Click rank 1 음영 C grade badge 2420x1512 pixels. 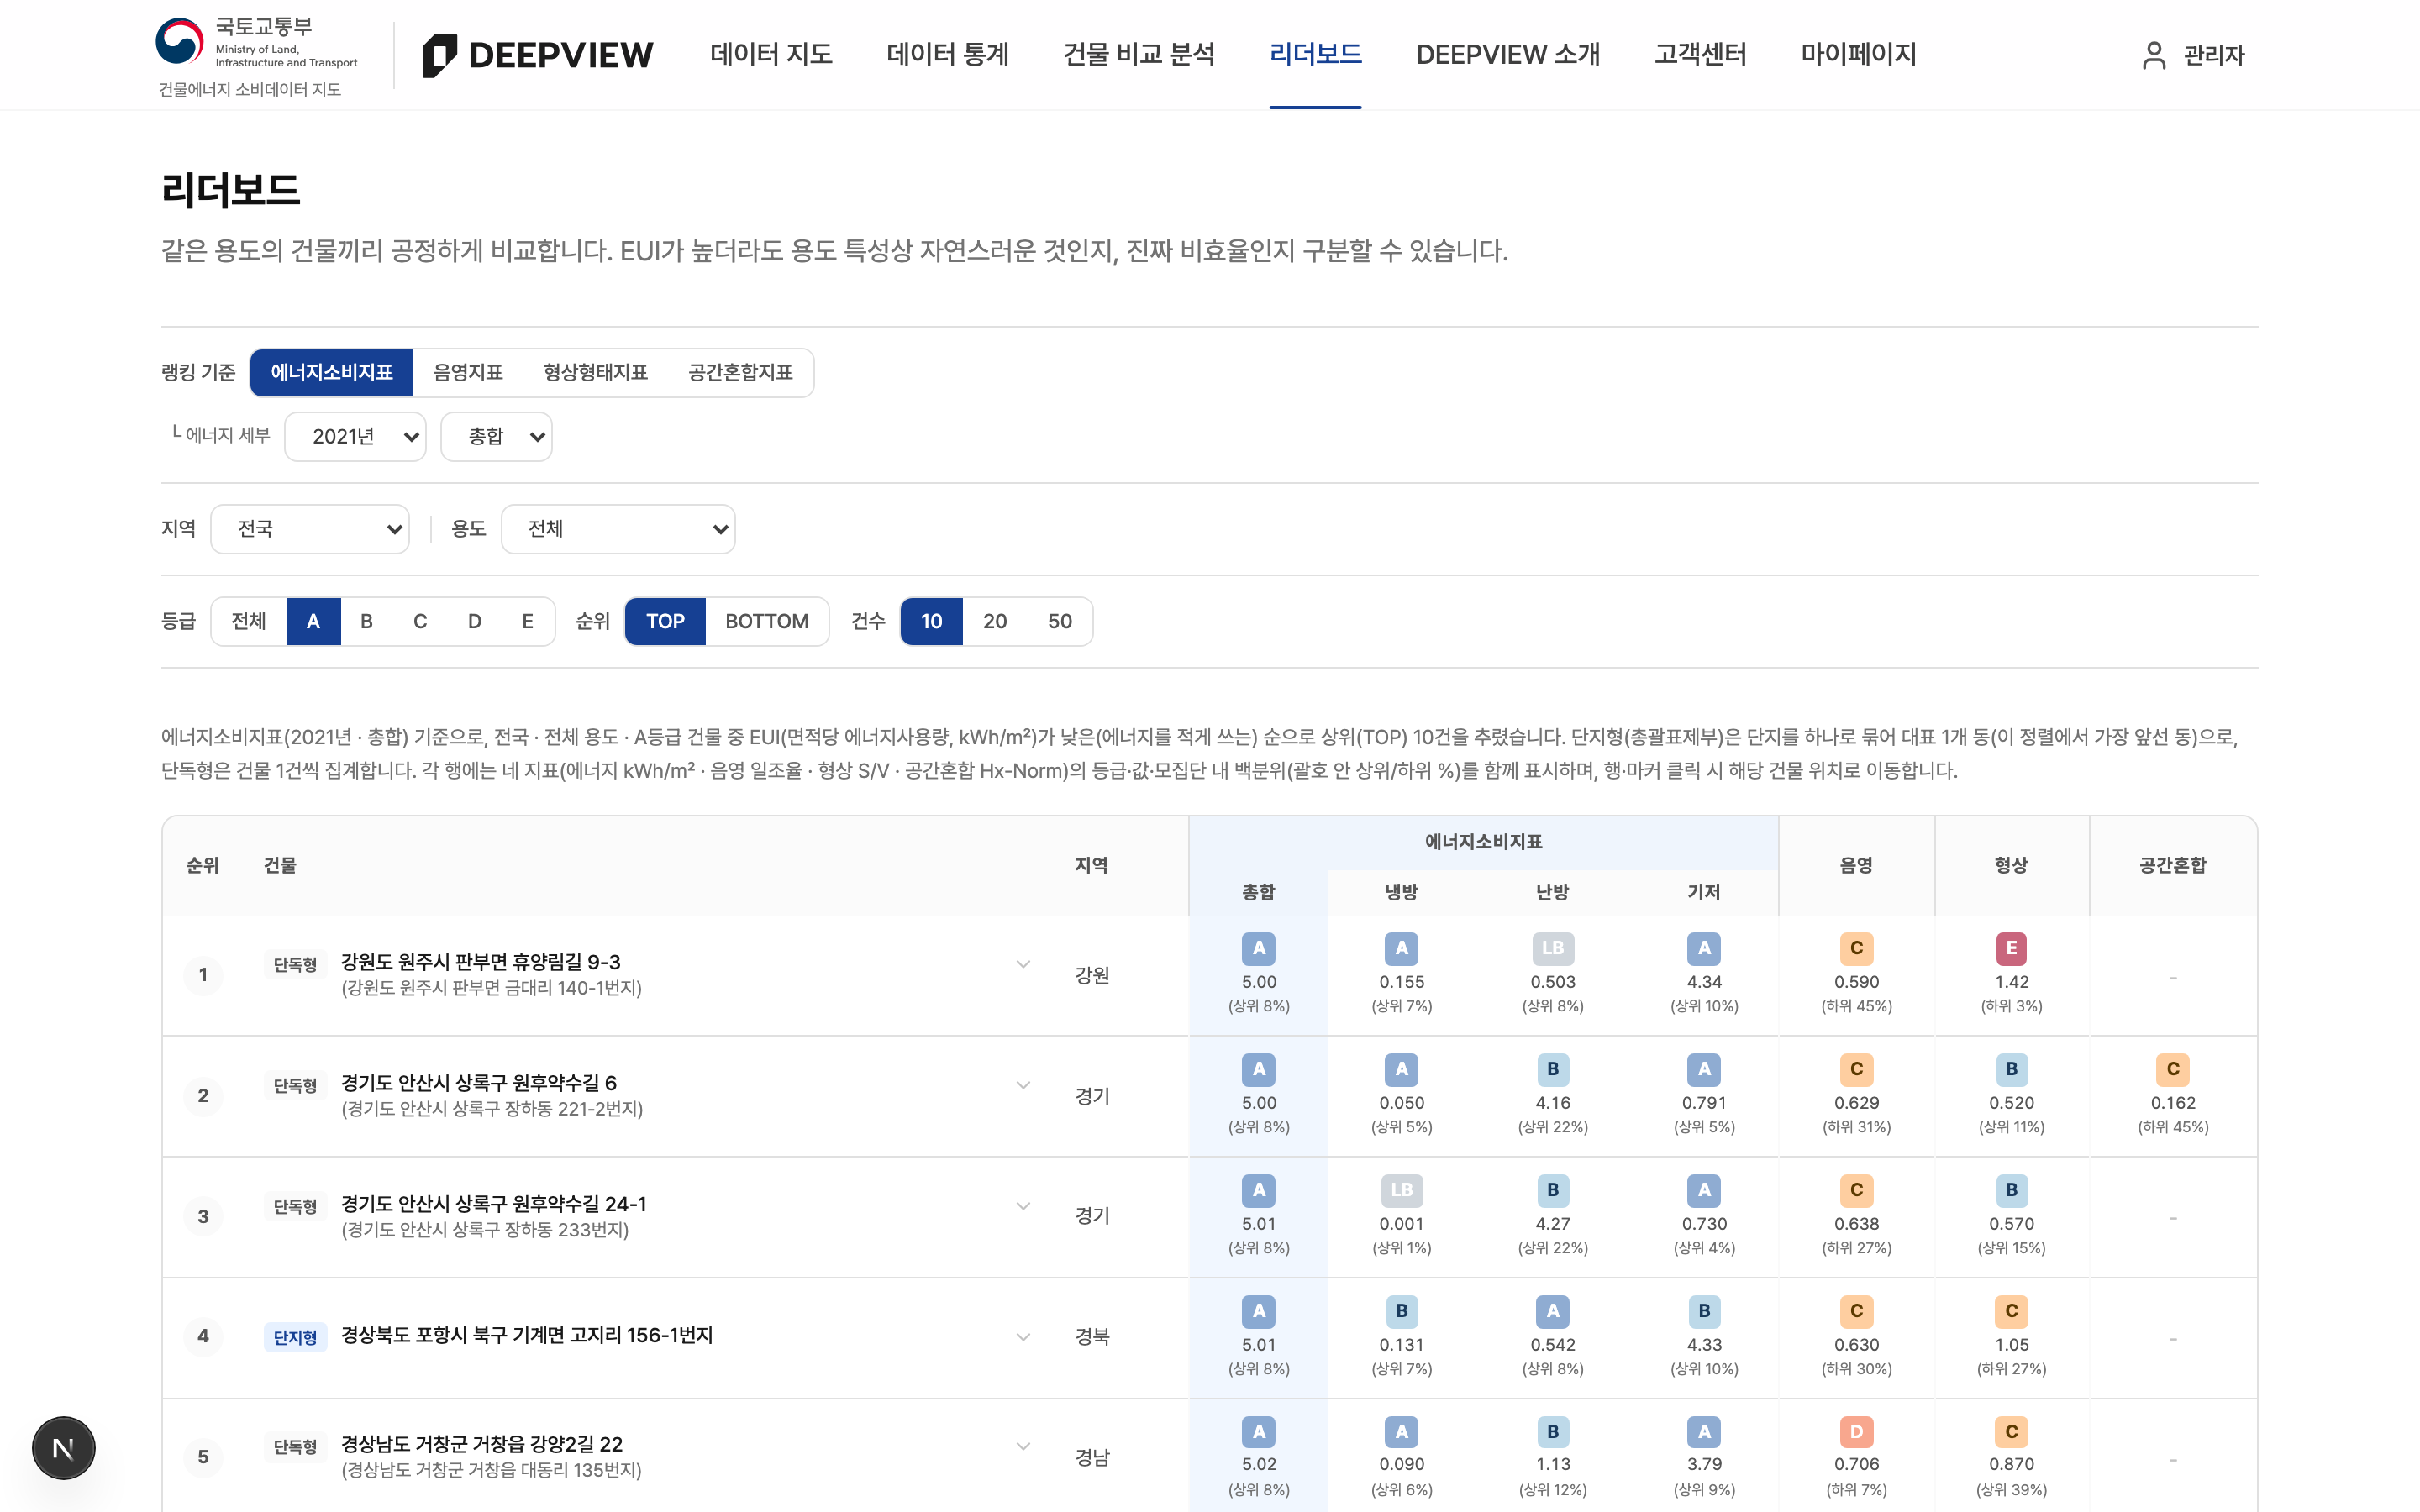click(1856, 948)
